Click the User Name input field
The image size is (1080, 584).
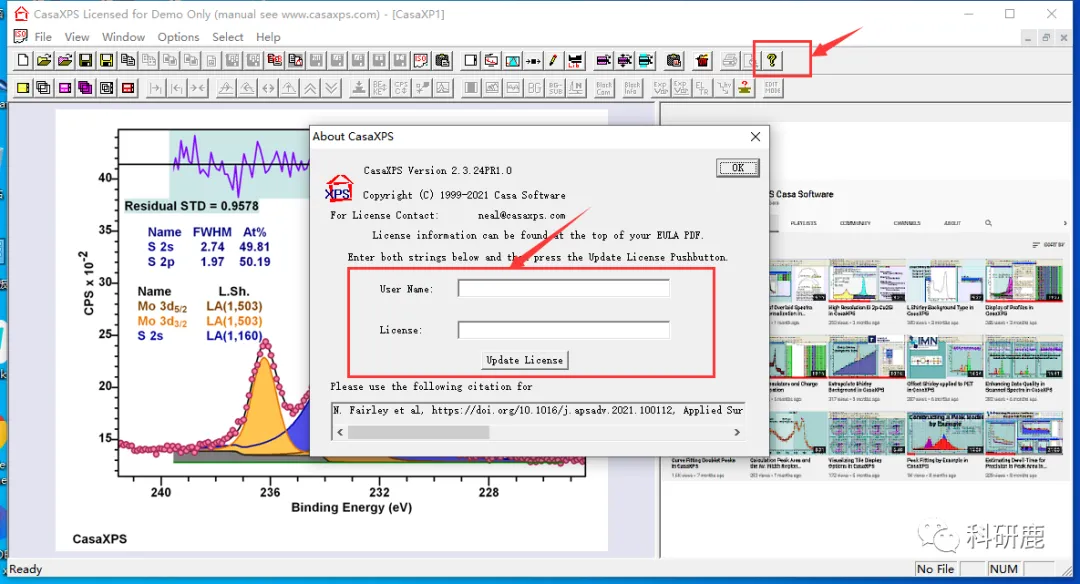(563, 289)
